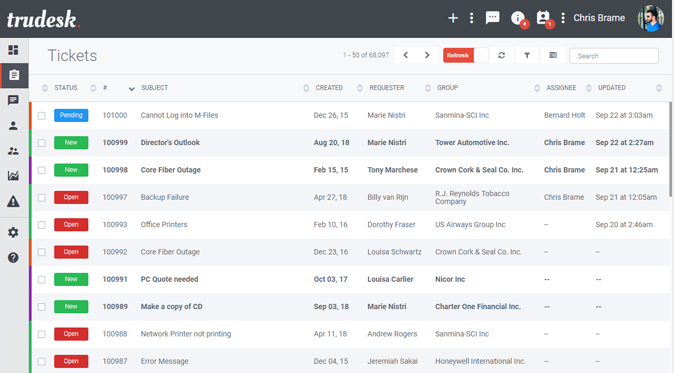Click the Open badge on ticket 100997
Screen dimensions: 674x373
pos(71,197)
